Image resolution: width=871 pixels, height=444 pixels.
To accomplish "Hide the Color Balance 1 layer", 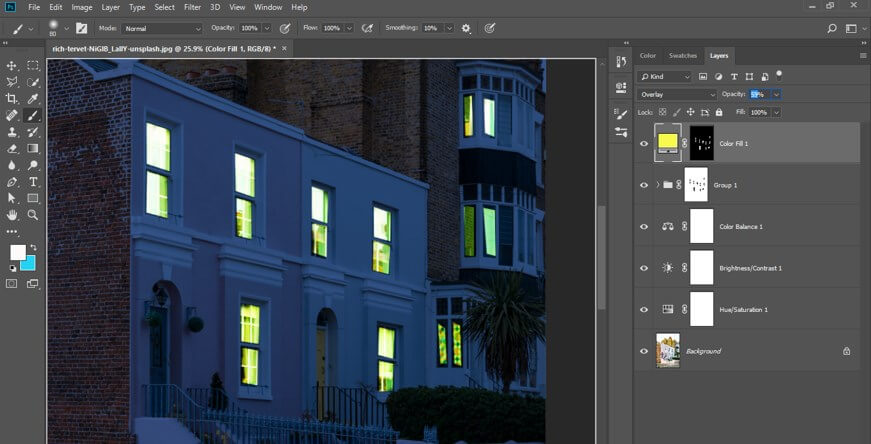I will 644,227.
